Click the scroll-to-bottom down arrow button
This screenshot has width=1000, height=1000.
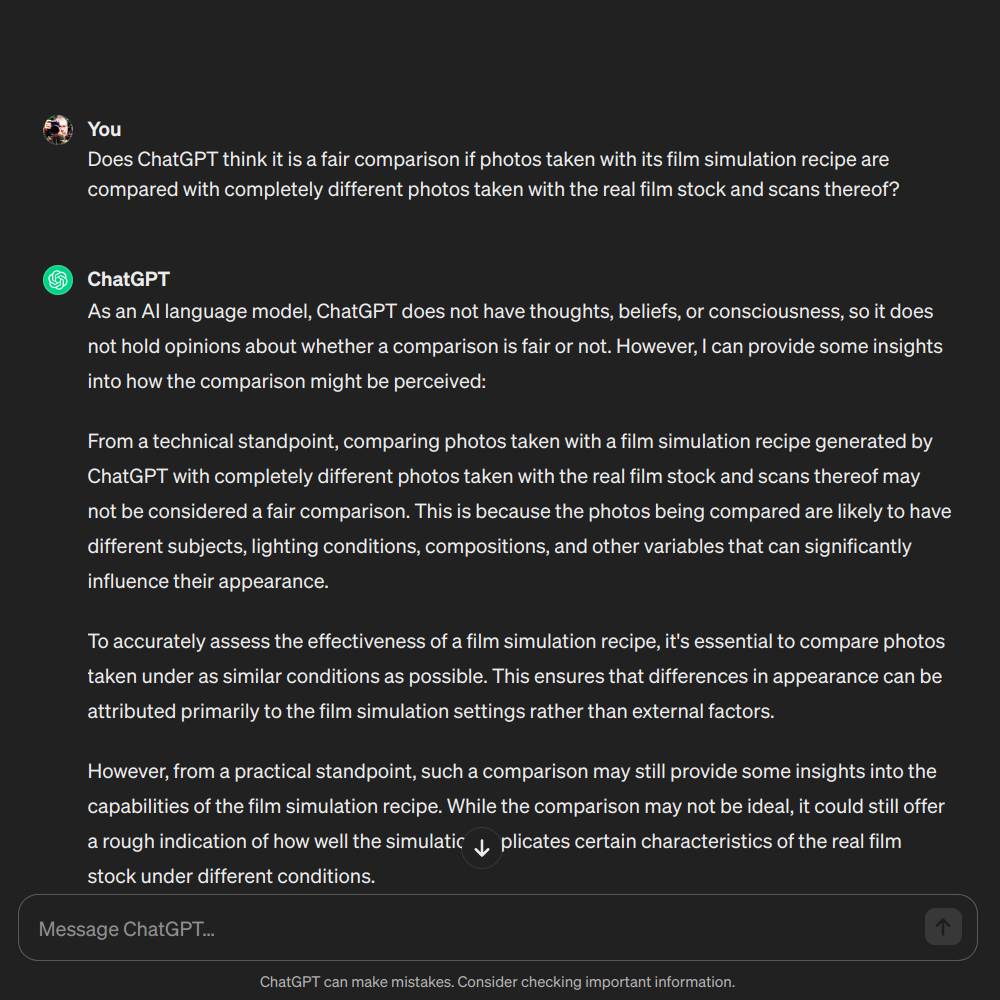482,848
